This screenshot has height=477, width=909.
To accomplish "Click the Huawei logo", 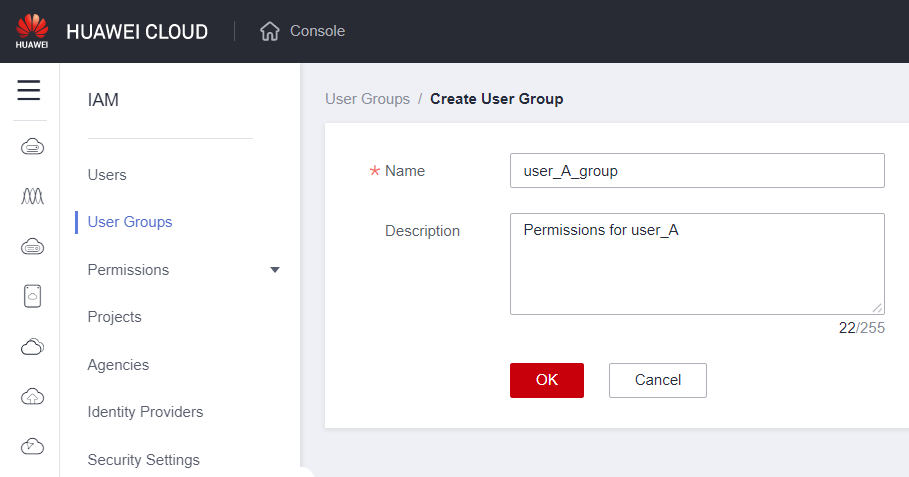I will click(32, 31).
